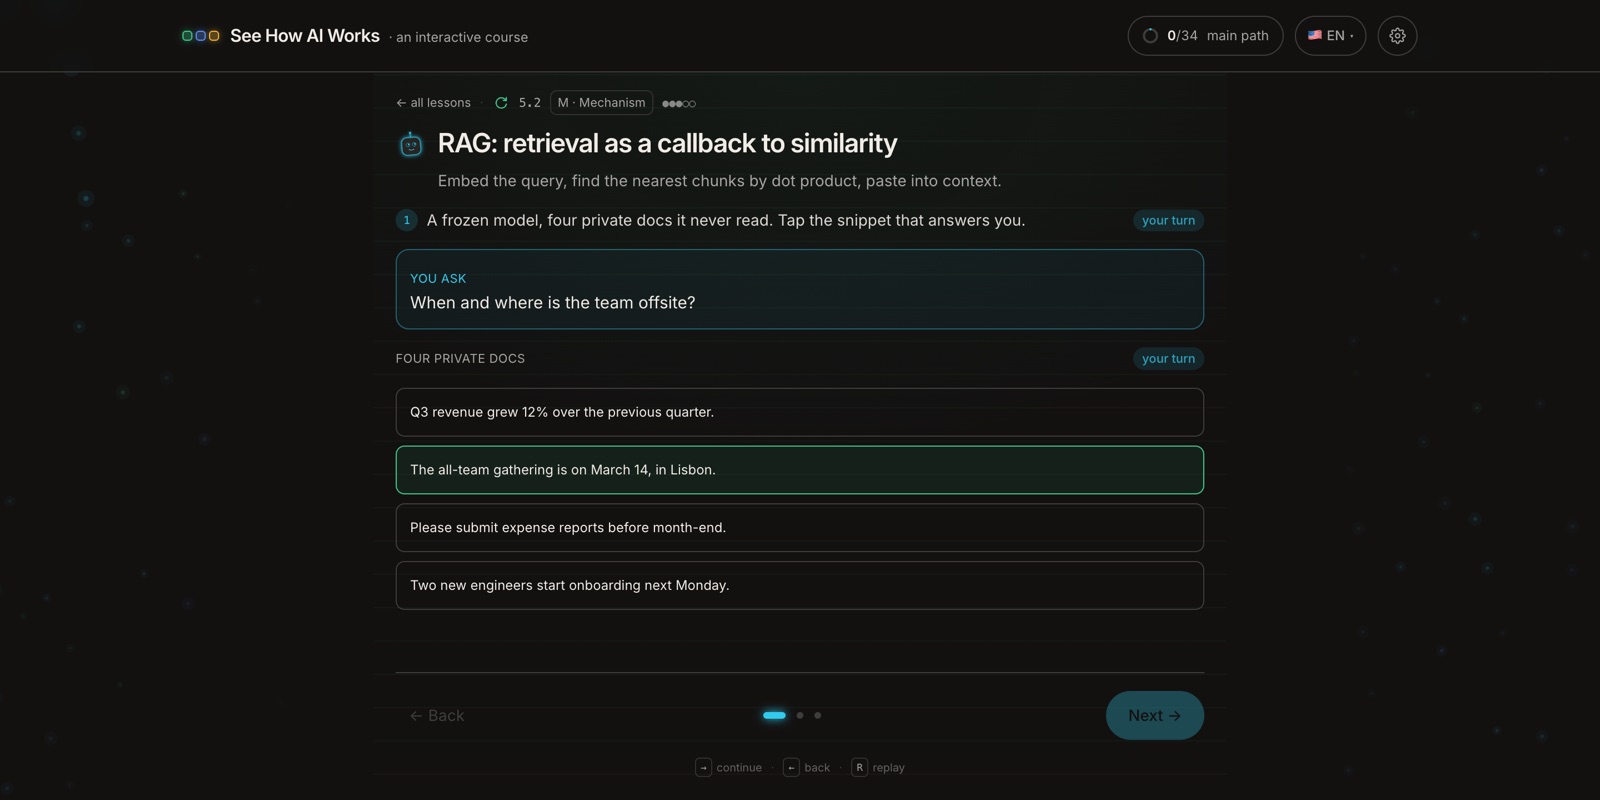Click the your turn badge beside step 1
This screenshot has width=1600, height=800.
coord(1168,220)
